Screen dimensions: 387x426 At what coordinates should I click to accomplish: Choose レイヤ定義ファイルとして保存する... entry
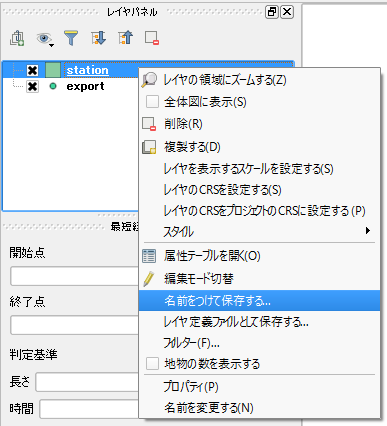click(259, 322)
